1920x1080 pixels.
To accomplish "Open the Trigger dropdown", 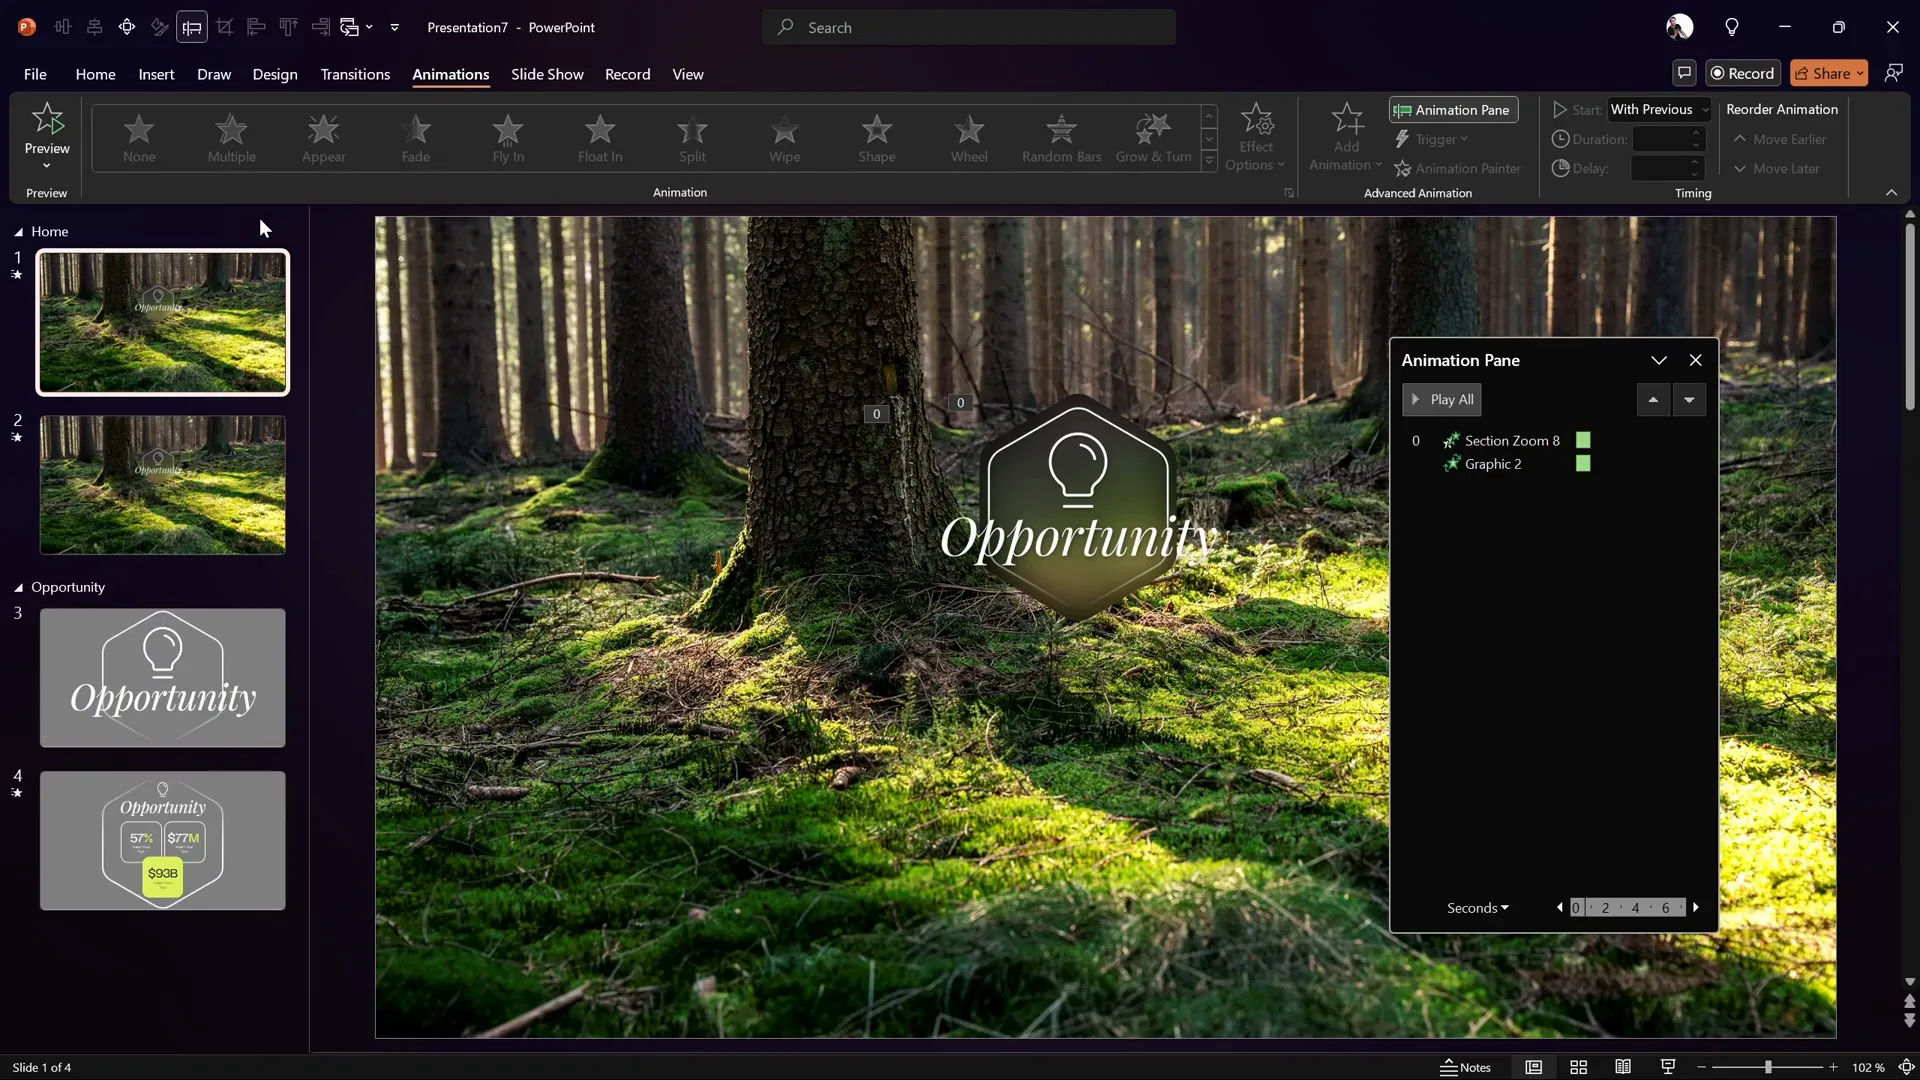I will tap(1431, 139).
